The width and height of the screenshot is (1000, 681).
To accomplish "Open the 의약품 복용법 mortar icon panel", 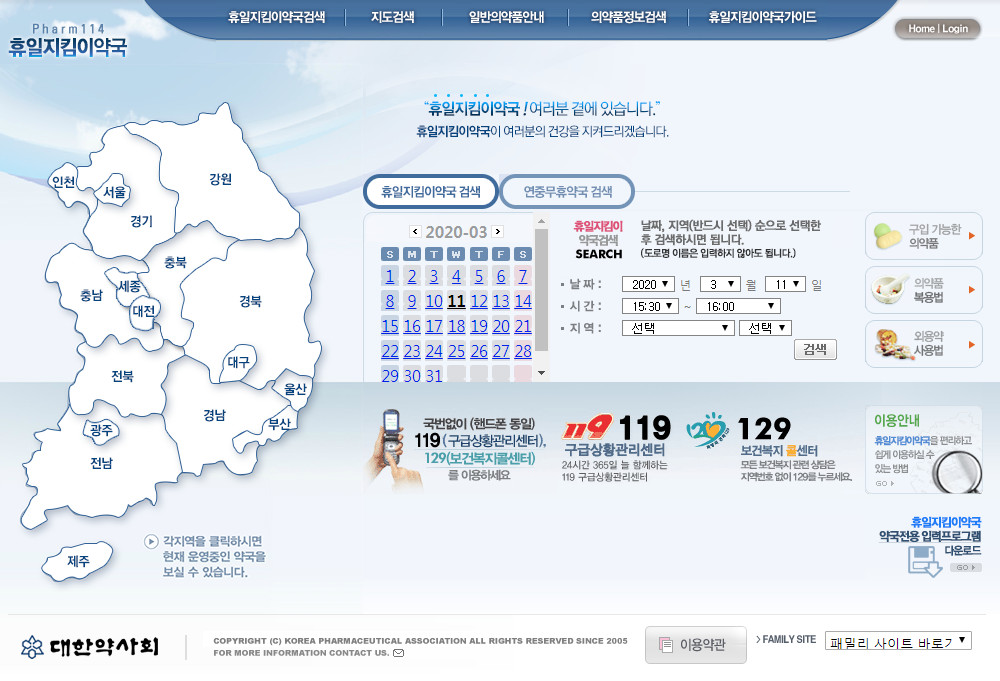I will click(923, 290).
